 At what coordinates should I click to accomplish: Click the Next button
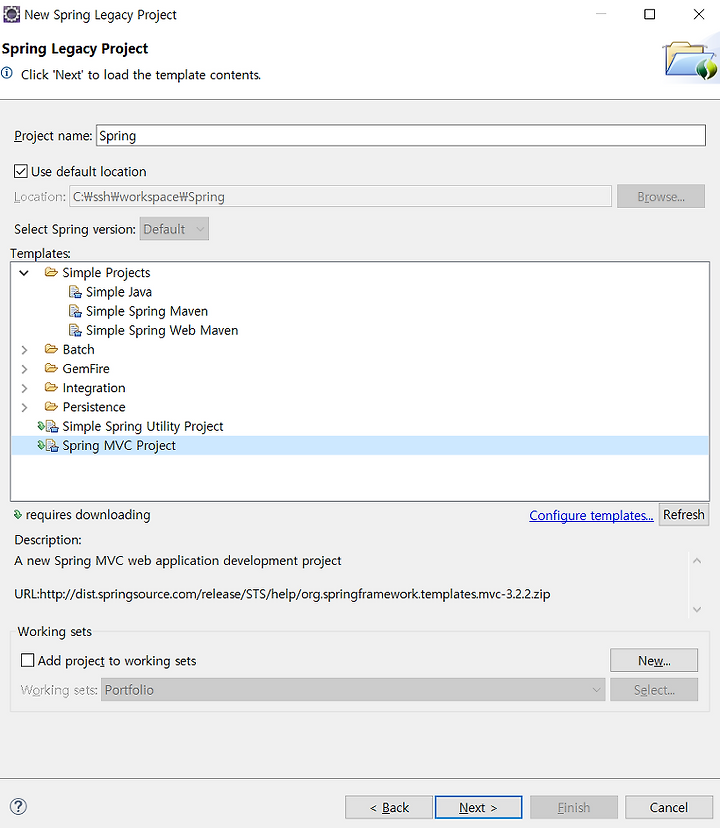point(479,807)
